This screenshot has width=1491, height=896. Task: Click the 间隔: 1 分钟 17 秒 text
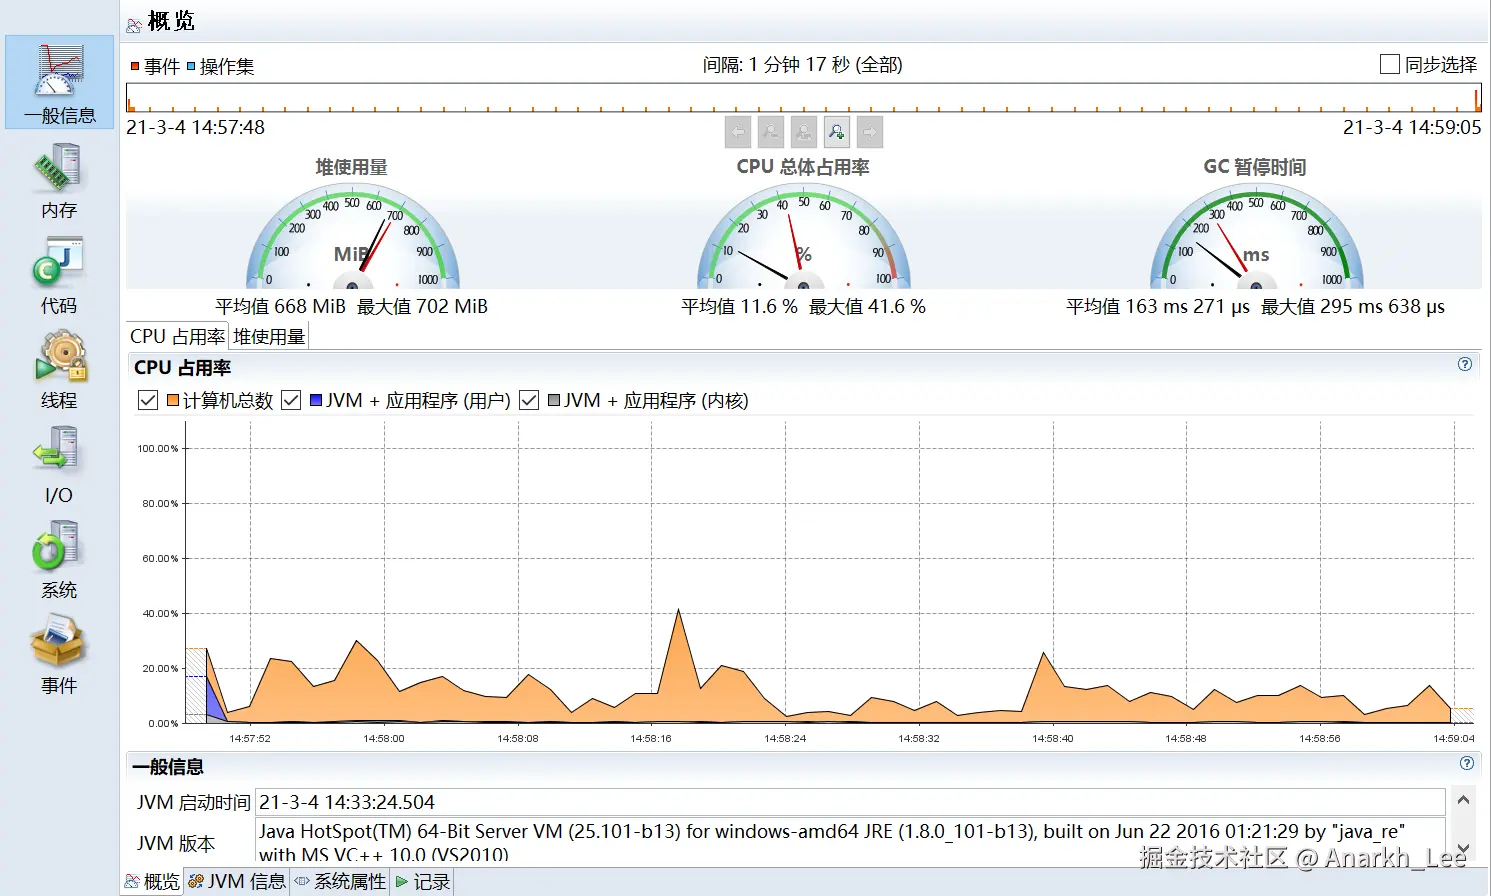point(802,64)
